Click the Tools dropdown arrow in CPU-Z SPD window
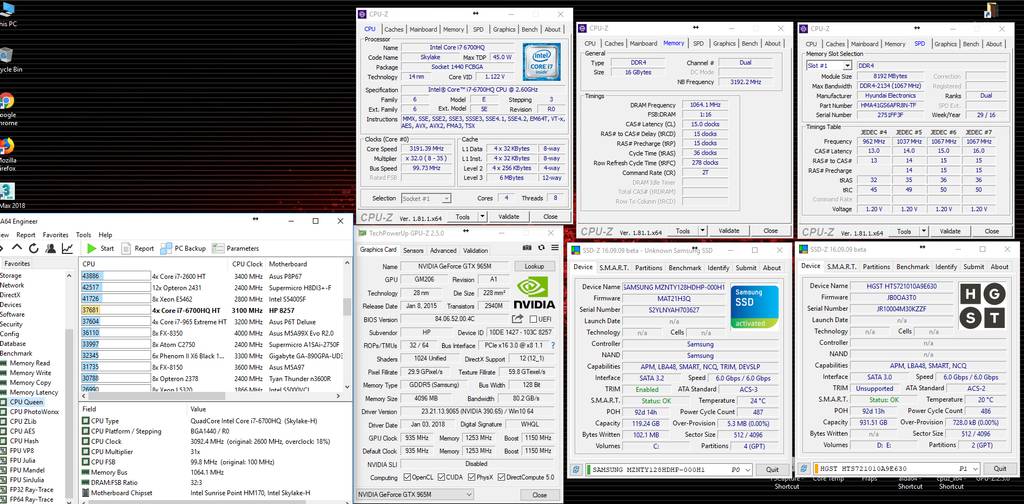 coord(923,231)
